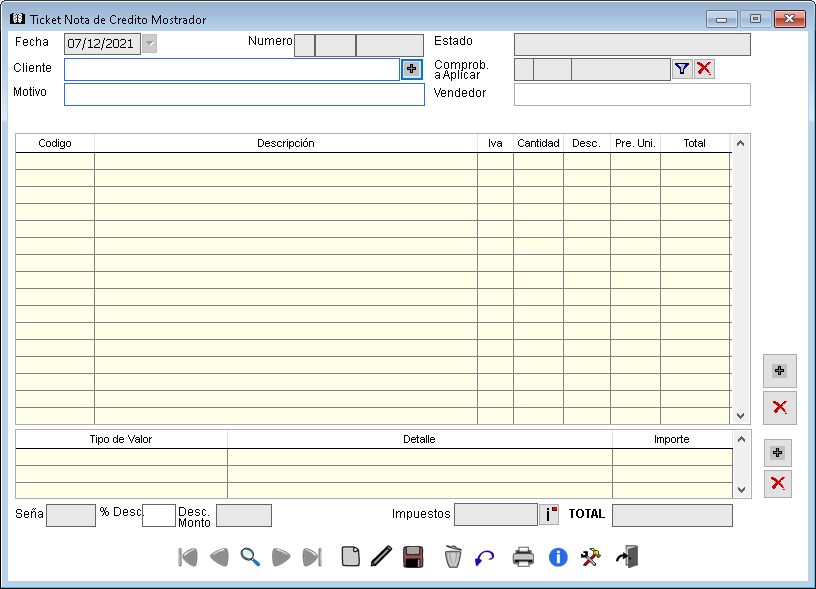Open the Fecha date dropdown arrow
This screenshot has height=589, width=816.
pyautogui.click(x=149, y=43)
